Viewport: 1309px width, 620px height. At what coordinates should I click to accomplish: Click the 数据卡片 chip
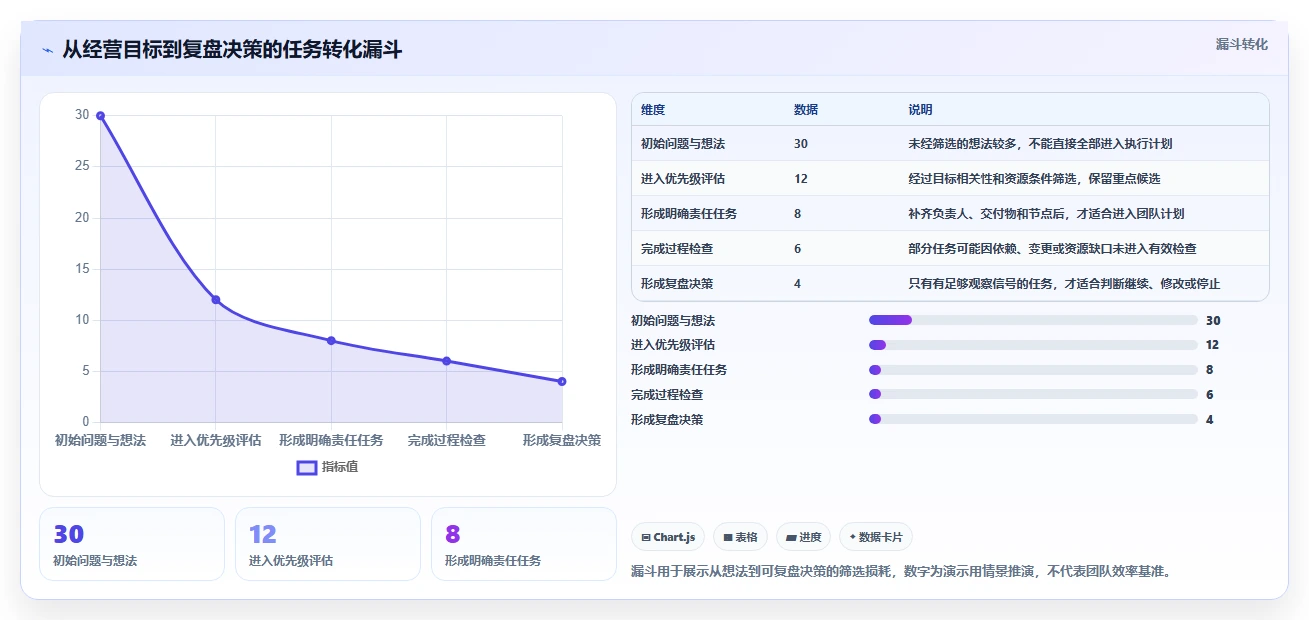click(876, 537)
